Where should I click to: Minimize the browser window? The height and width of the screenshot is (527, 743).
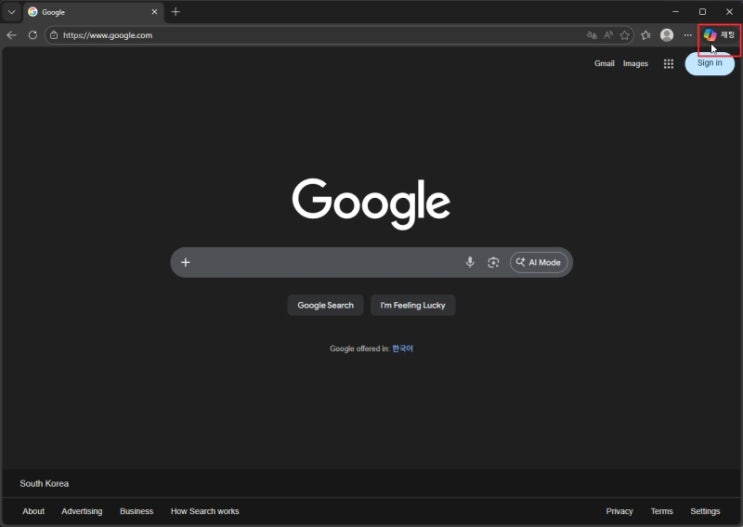pos(676,12)
